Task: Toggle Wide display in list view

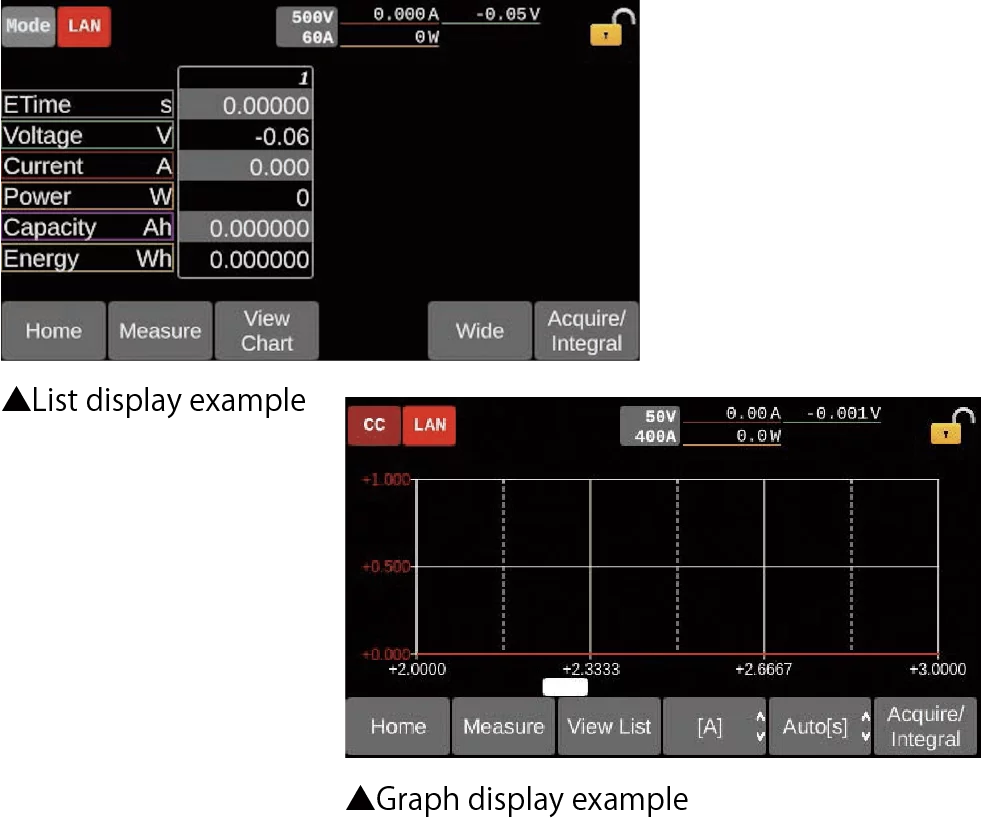Action: click(480, 331)
